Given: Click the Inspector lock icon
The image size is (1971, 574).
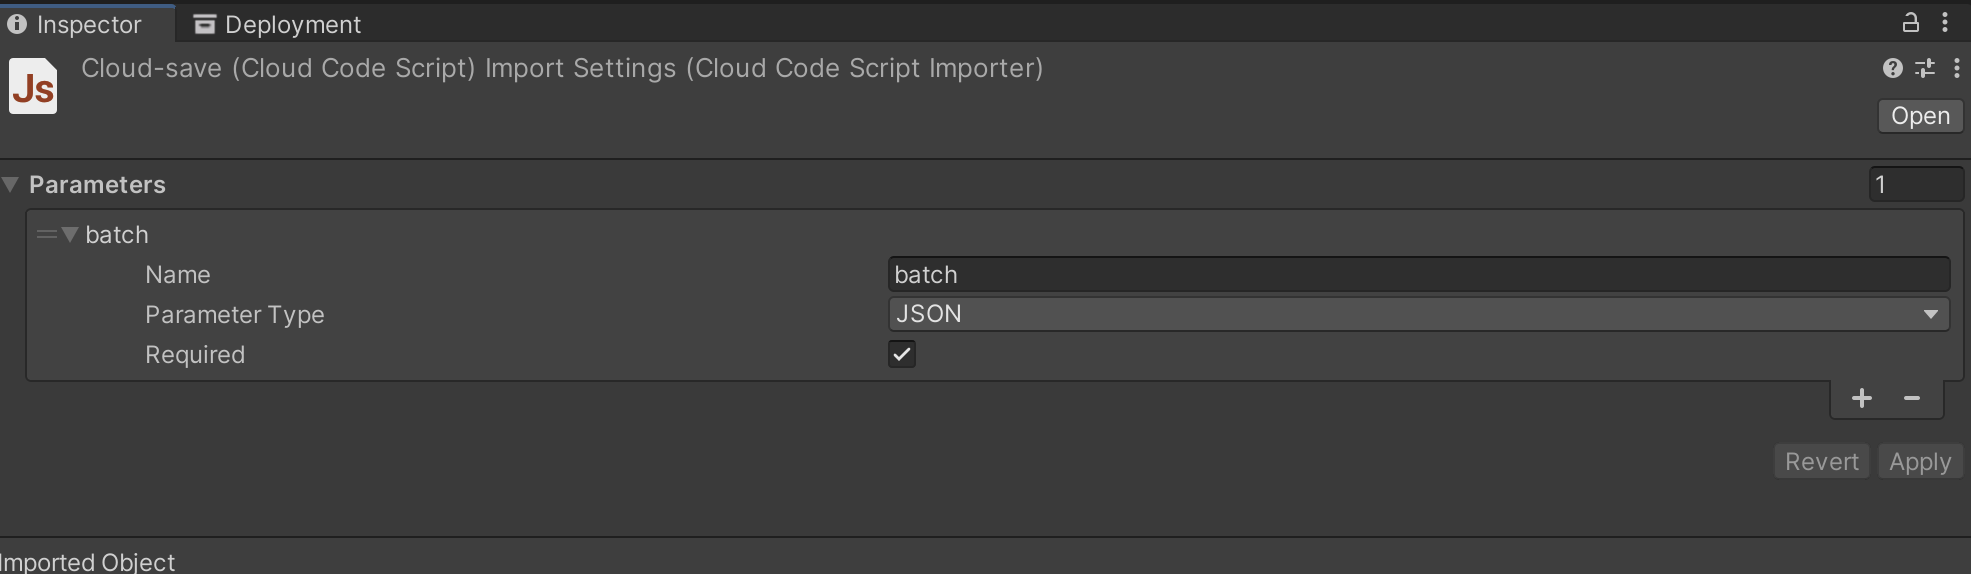Looking at the screenshot, I should pyautogui.click(x=1910, y=22).
